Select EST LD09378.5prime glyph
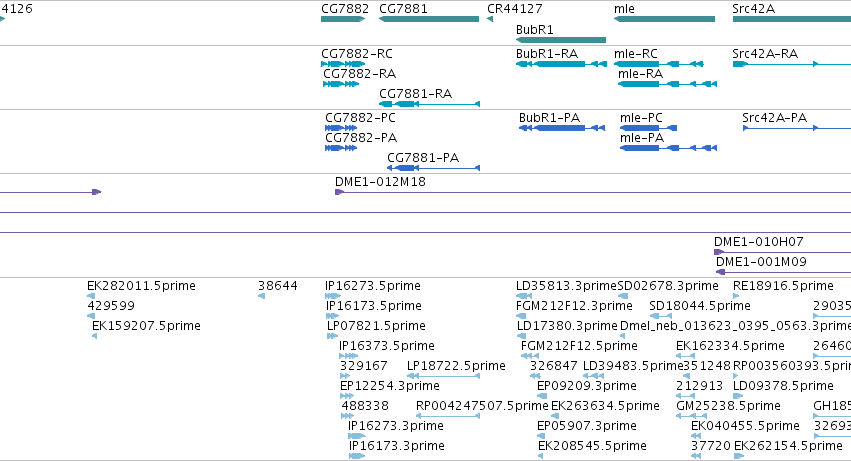Viewport: 851px width, 461px height. click(739, 396)
